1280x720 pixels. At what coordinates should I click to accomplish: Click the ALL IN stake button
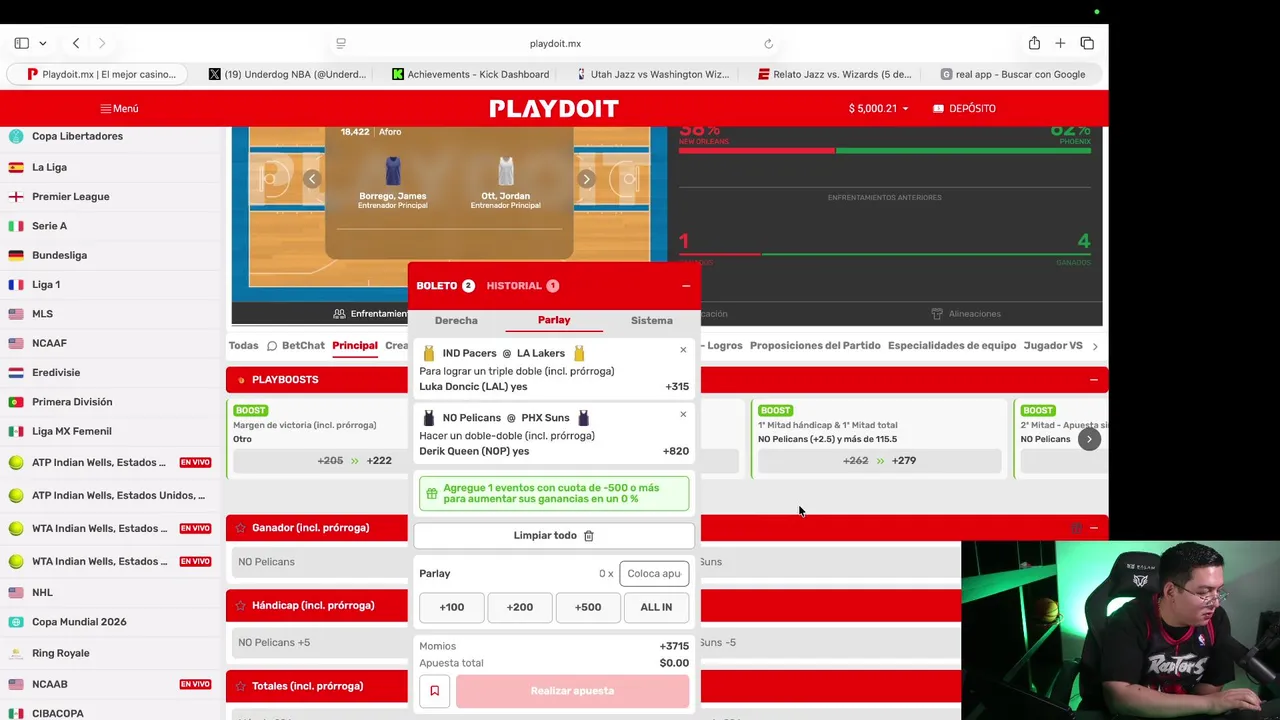click(656, 607)
